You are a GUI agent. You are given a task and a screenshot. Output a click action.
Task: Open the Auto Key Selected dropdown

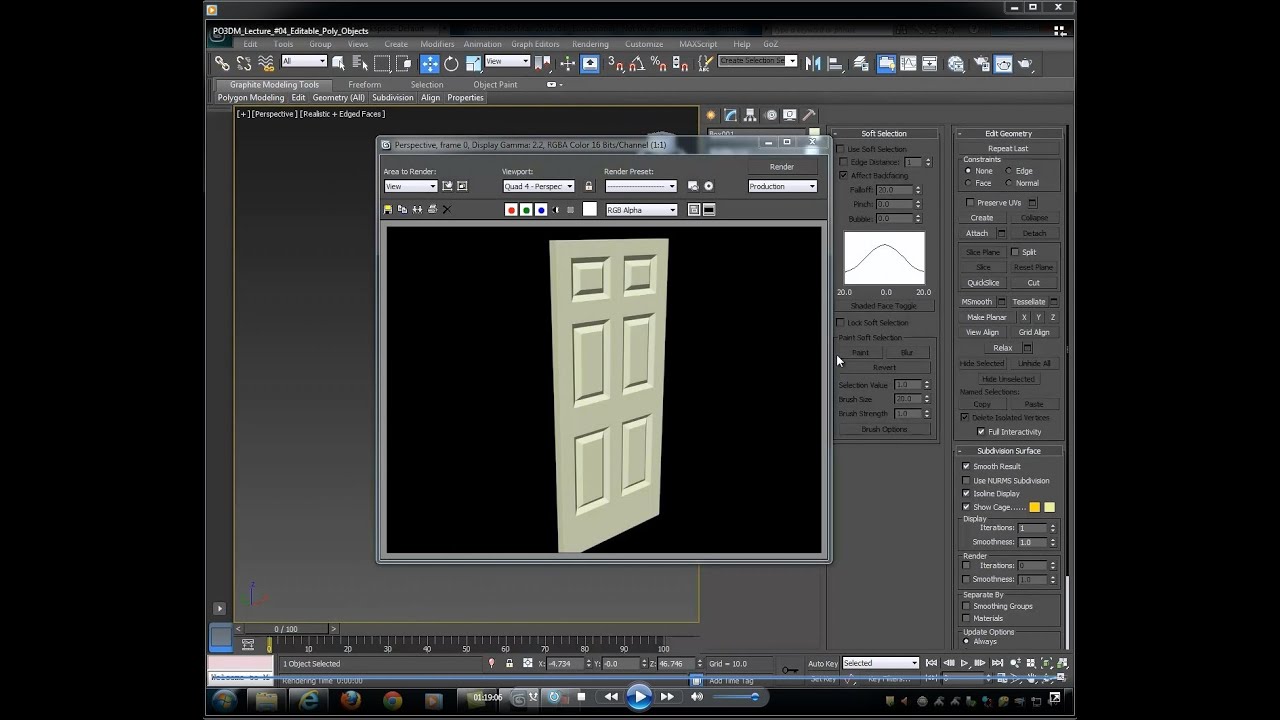click(880, 663)
